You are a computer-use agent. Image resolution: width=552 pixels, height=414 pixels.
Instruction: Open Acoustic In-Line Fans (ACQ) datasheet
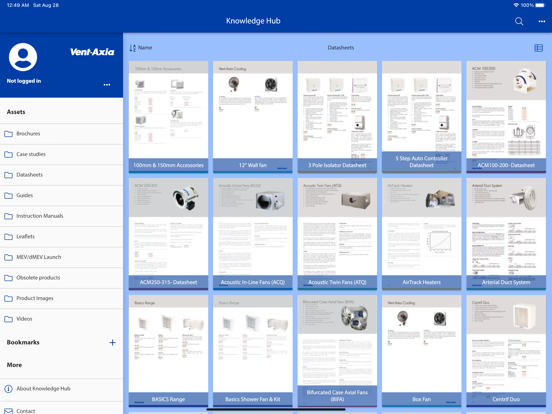pos(253,234)
